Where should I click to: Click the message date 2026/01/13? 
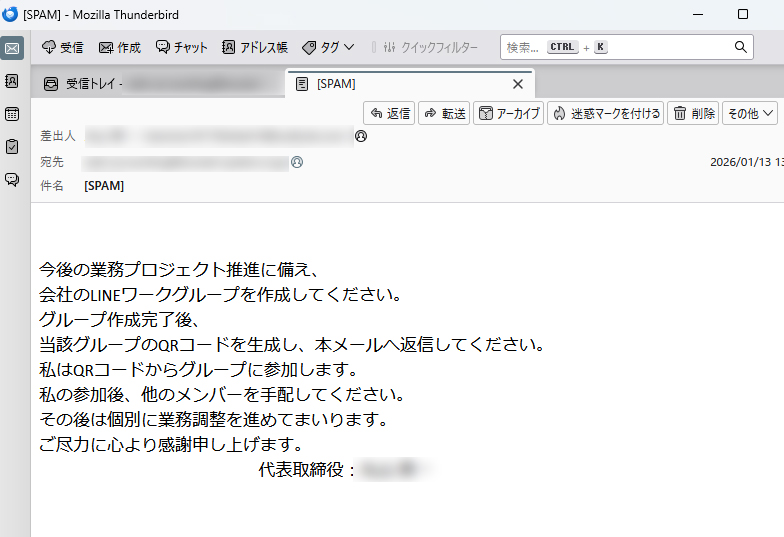pyautogui.click(x=747, y=162)
